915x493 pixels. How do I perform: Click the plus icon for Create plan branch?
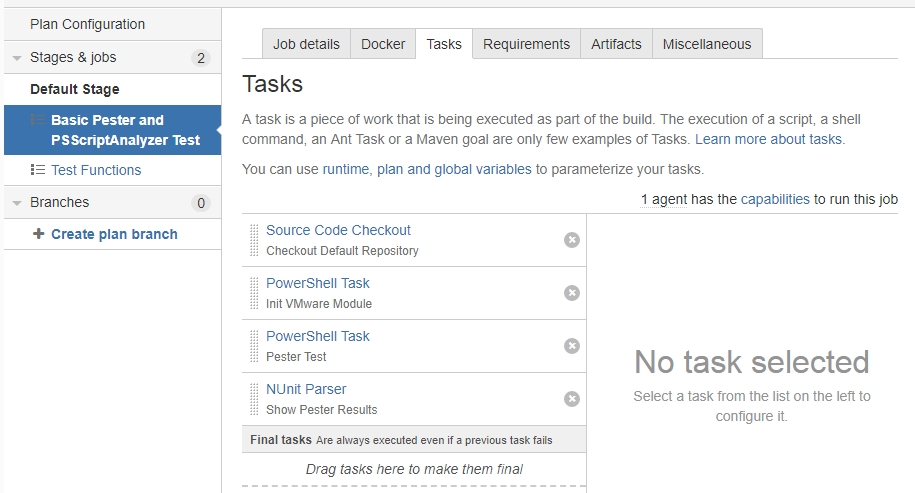point(39,234)
